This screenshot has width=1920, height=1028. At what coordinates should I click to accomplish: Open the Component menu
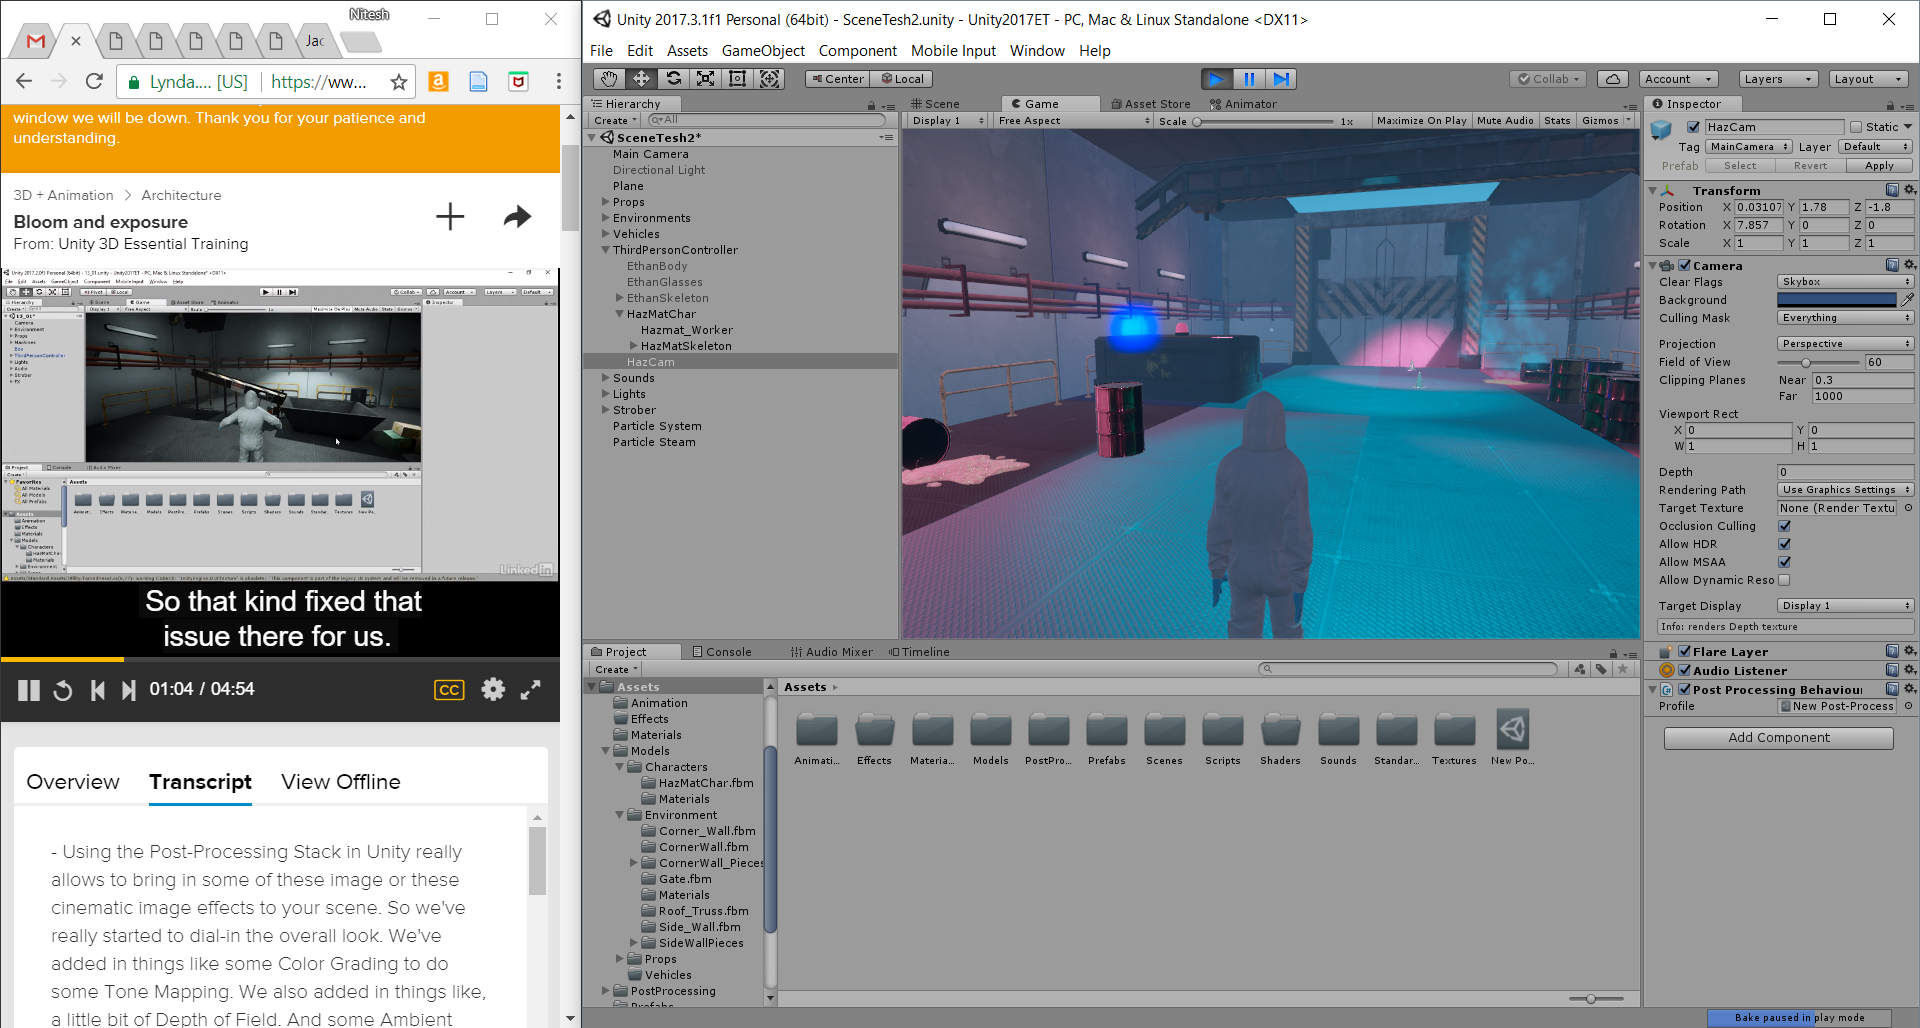coord(857,50)
